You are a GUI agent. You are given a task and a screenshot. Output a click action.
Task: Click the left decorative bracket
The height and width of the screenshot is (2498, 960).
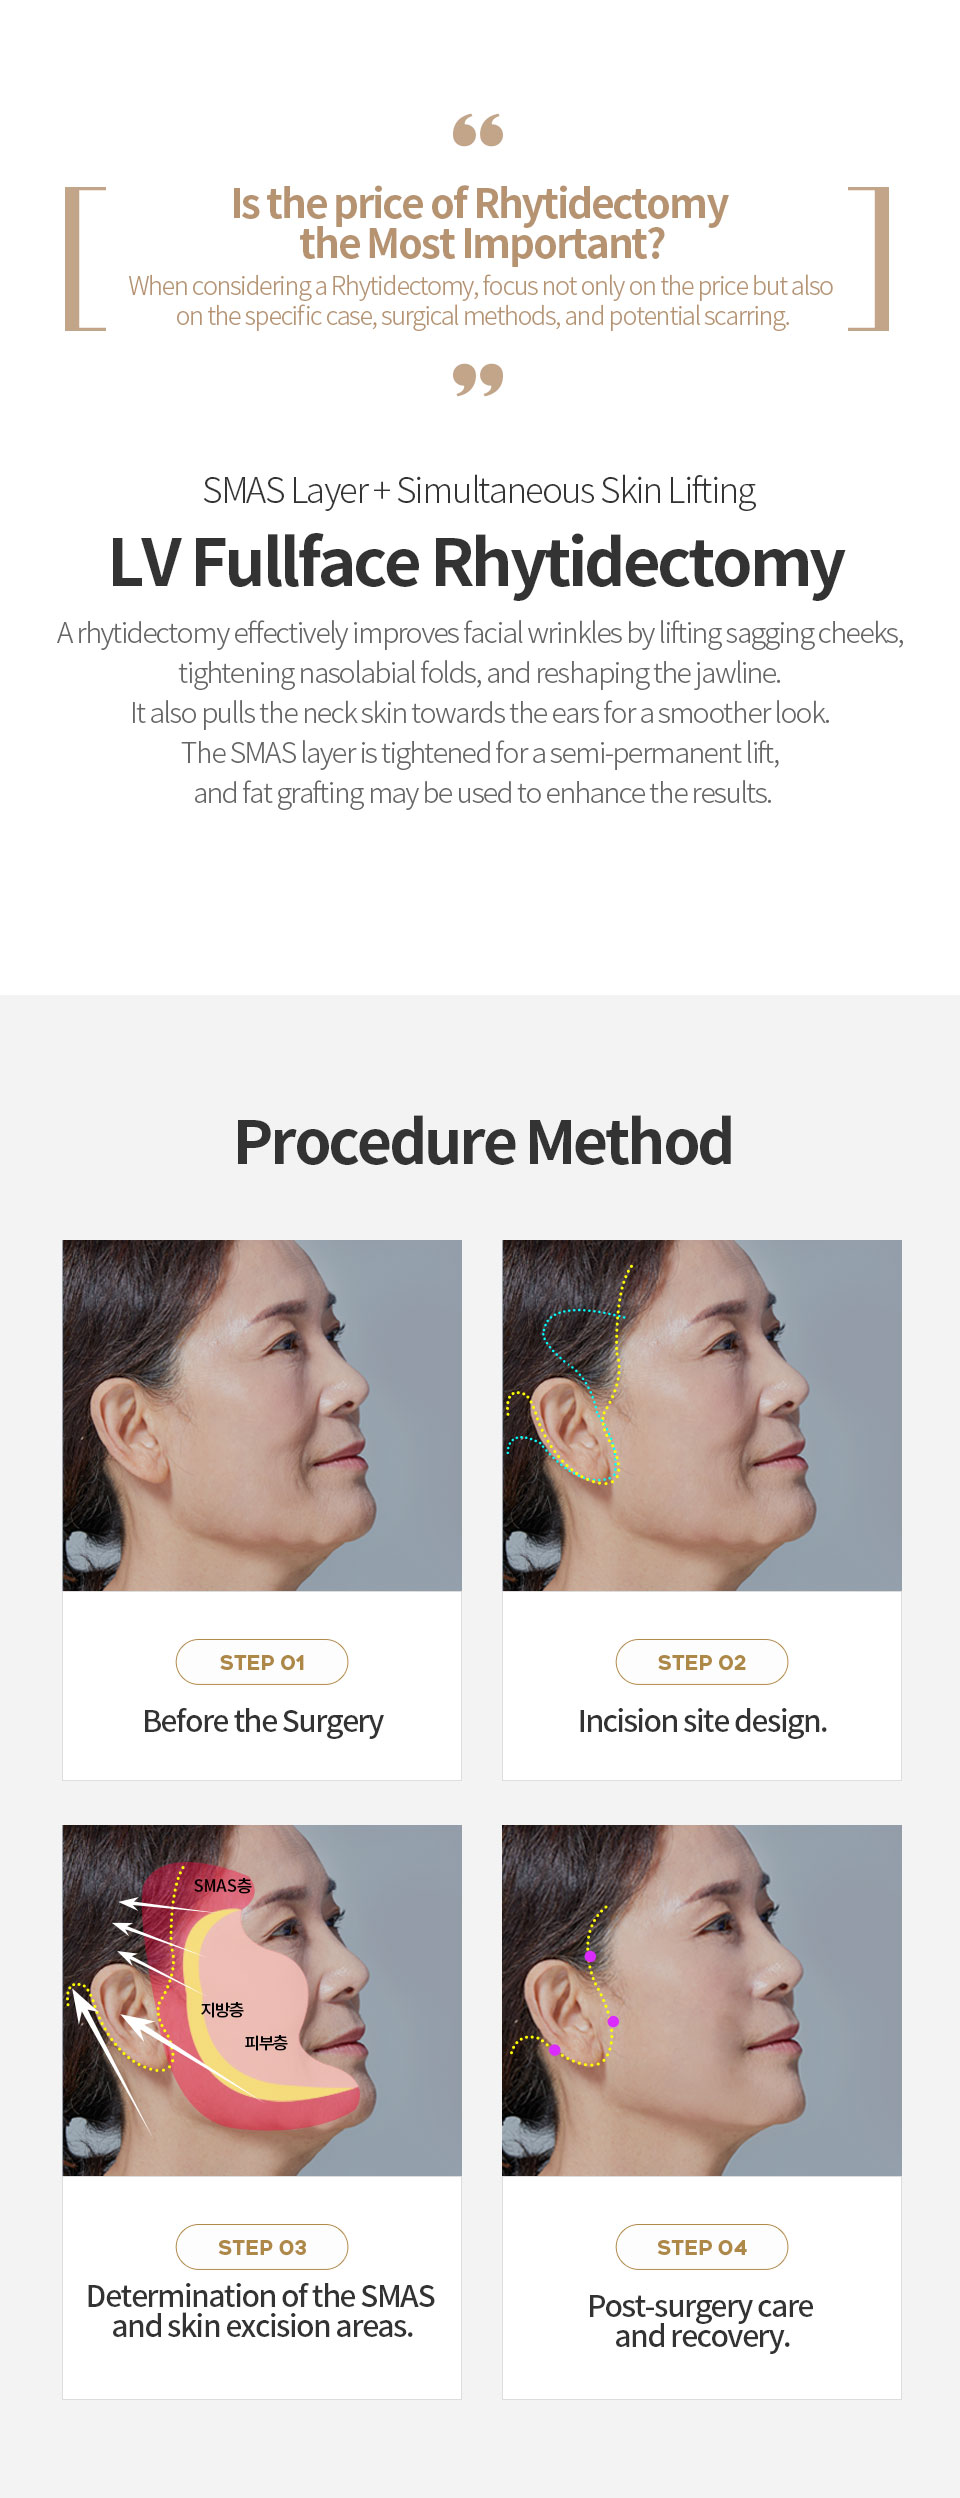85,258
